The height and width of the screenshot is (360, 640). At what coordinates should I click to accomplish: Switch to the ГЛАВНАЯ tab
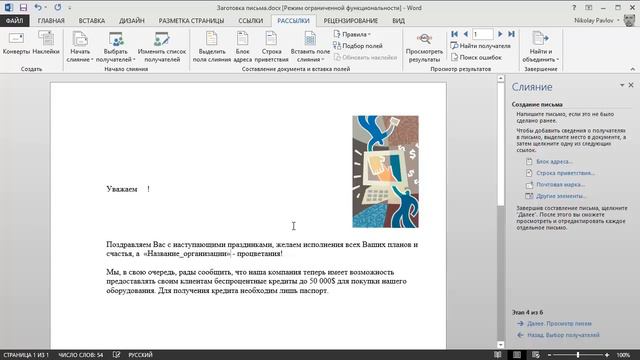(51, 20)
